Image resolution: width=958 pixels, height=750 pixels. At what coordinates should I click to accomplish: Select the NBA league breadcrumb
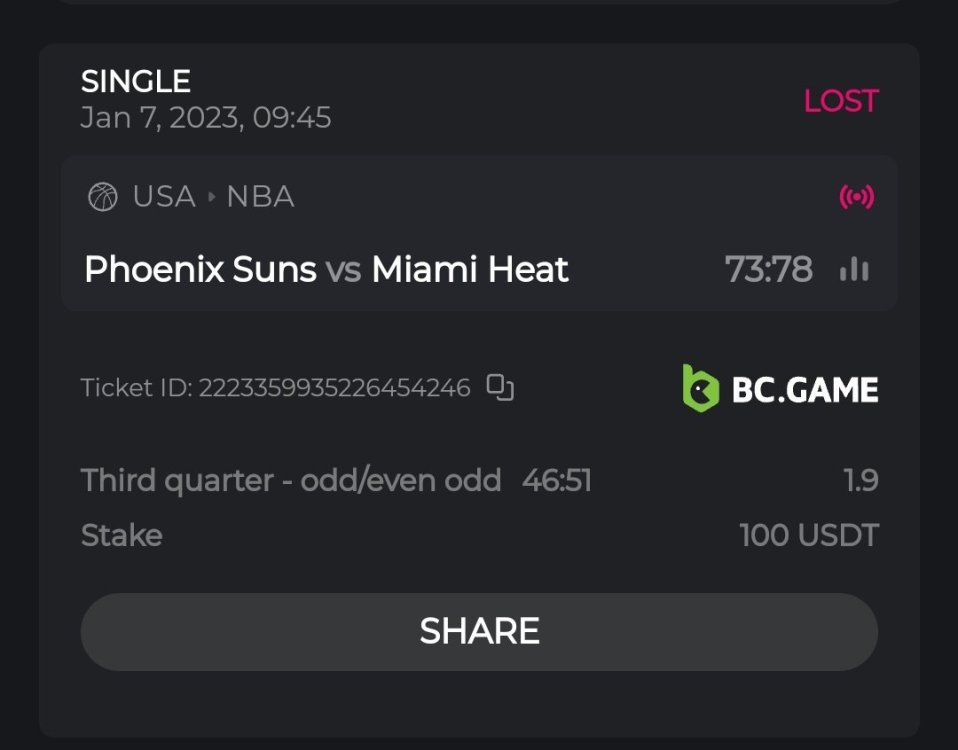[x=260, y=197]
